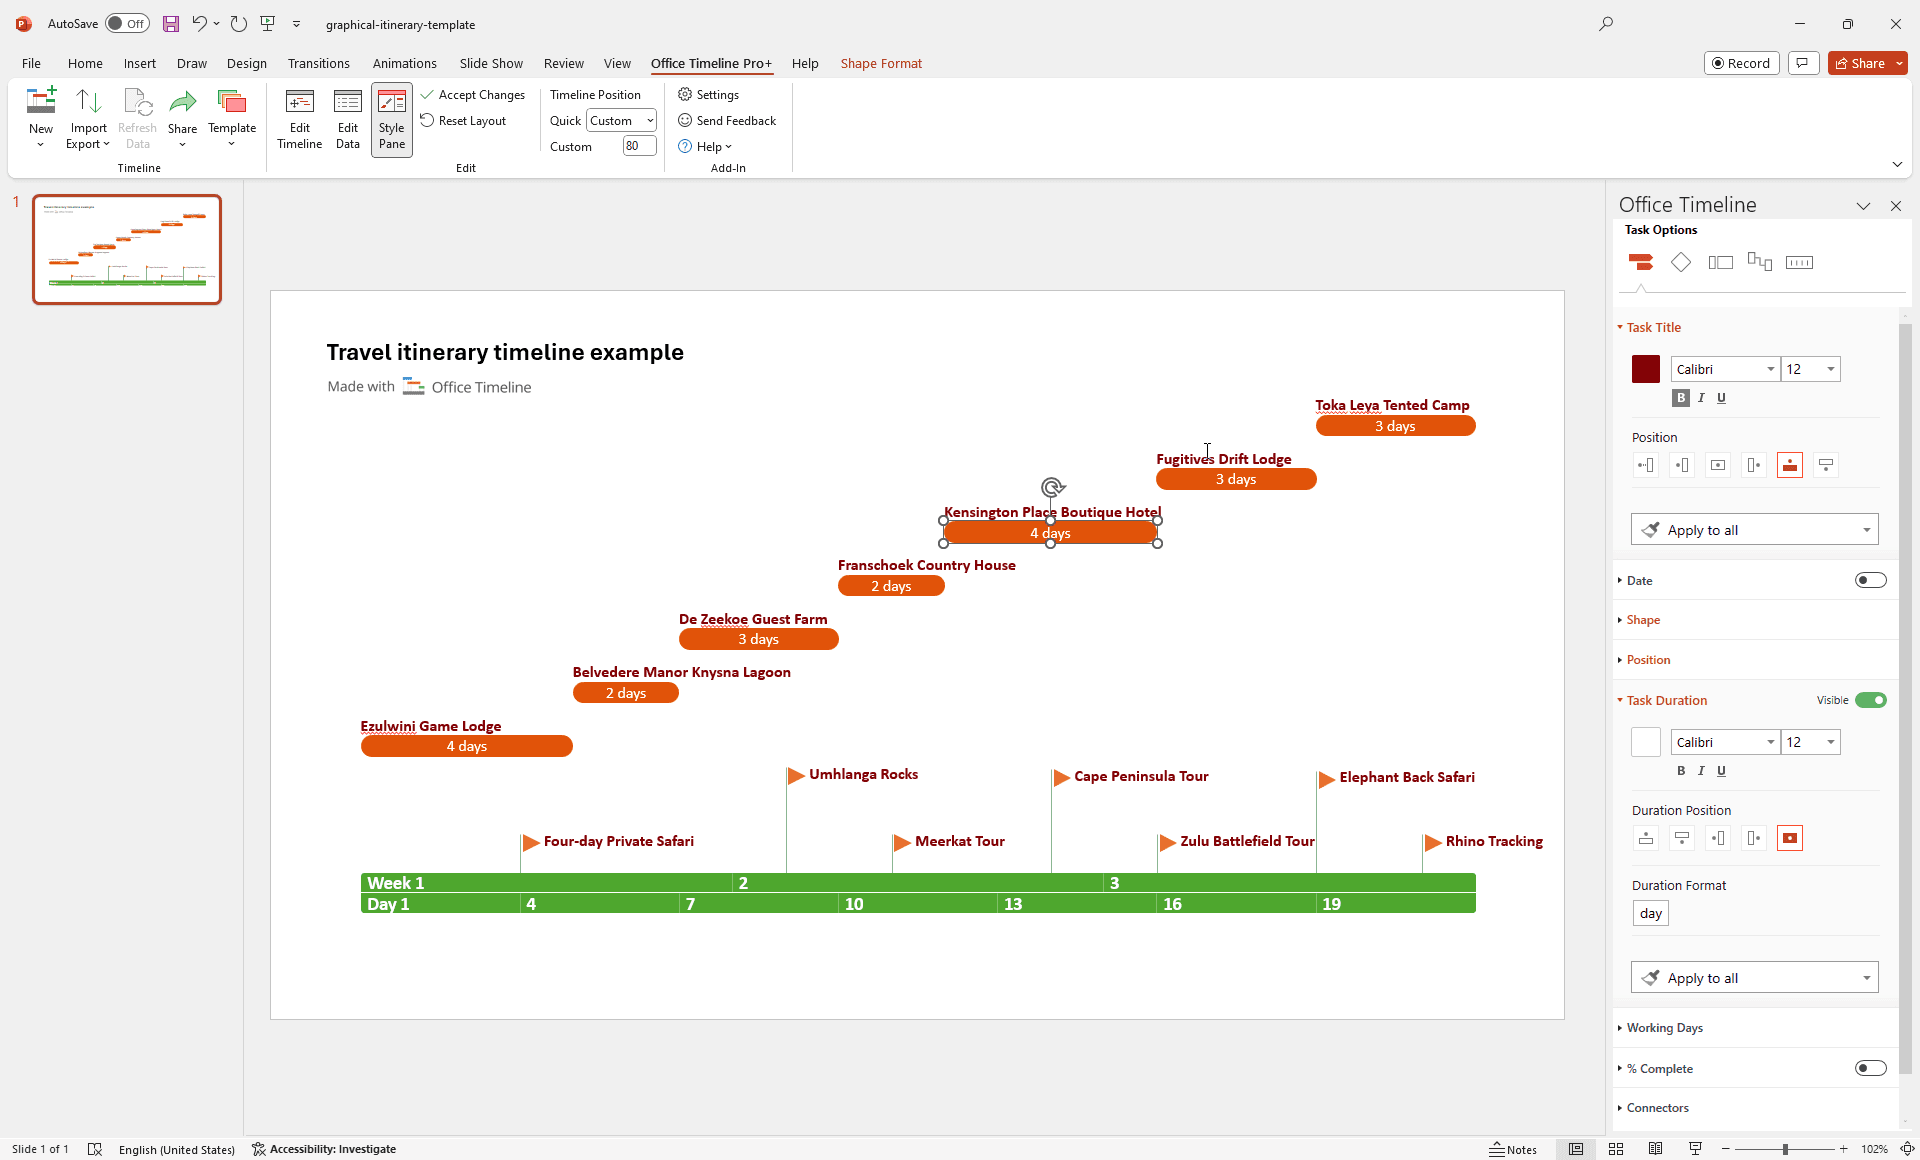
Task: Disable the Task Duration Visible switch
Action: click(1871, 700)
